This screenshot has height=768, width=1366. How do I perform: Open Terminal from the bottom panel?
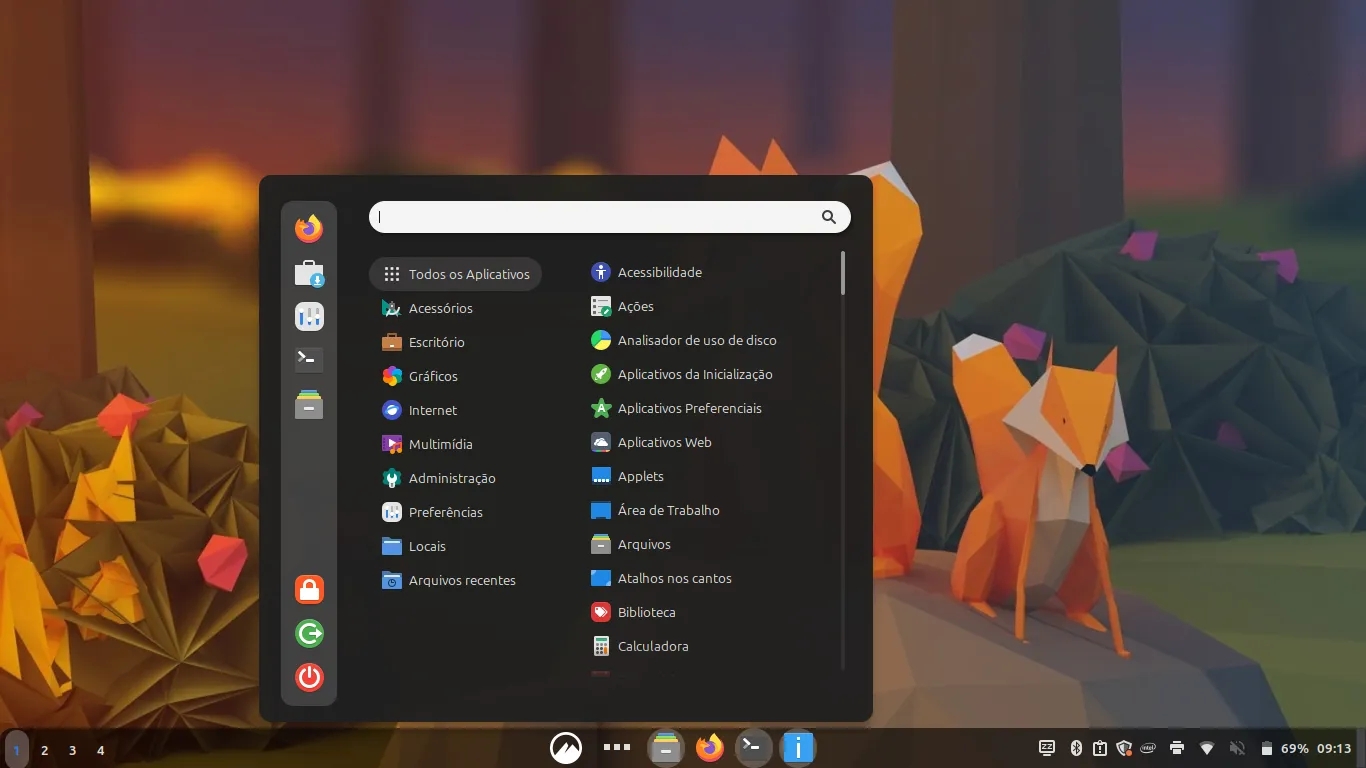(x=753, y=747)
